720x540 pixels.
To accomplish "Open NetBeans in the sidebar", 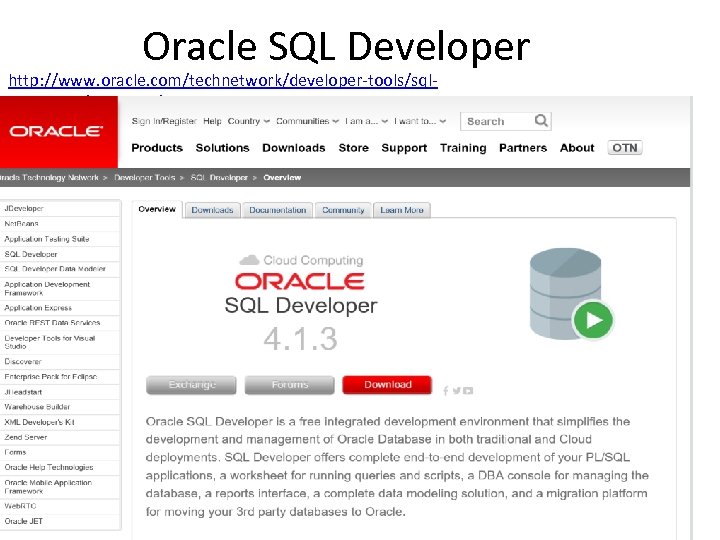I will tap(60, 224).
